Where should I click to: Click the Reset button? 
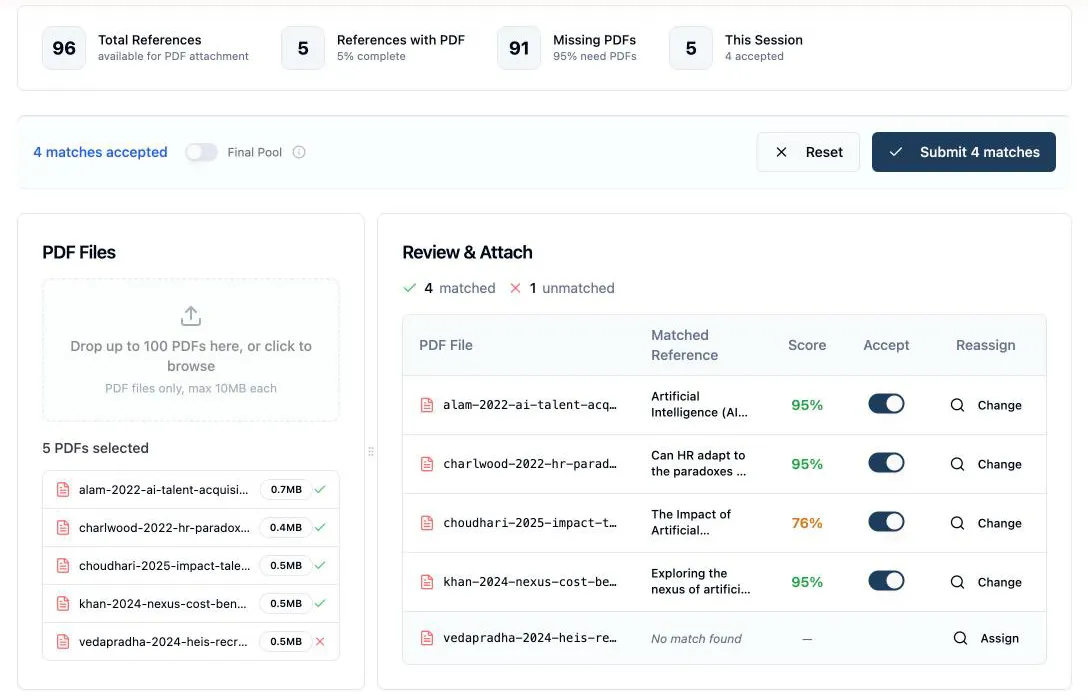click(808, 152)
